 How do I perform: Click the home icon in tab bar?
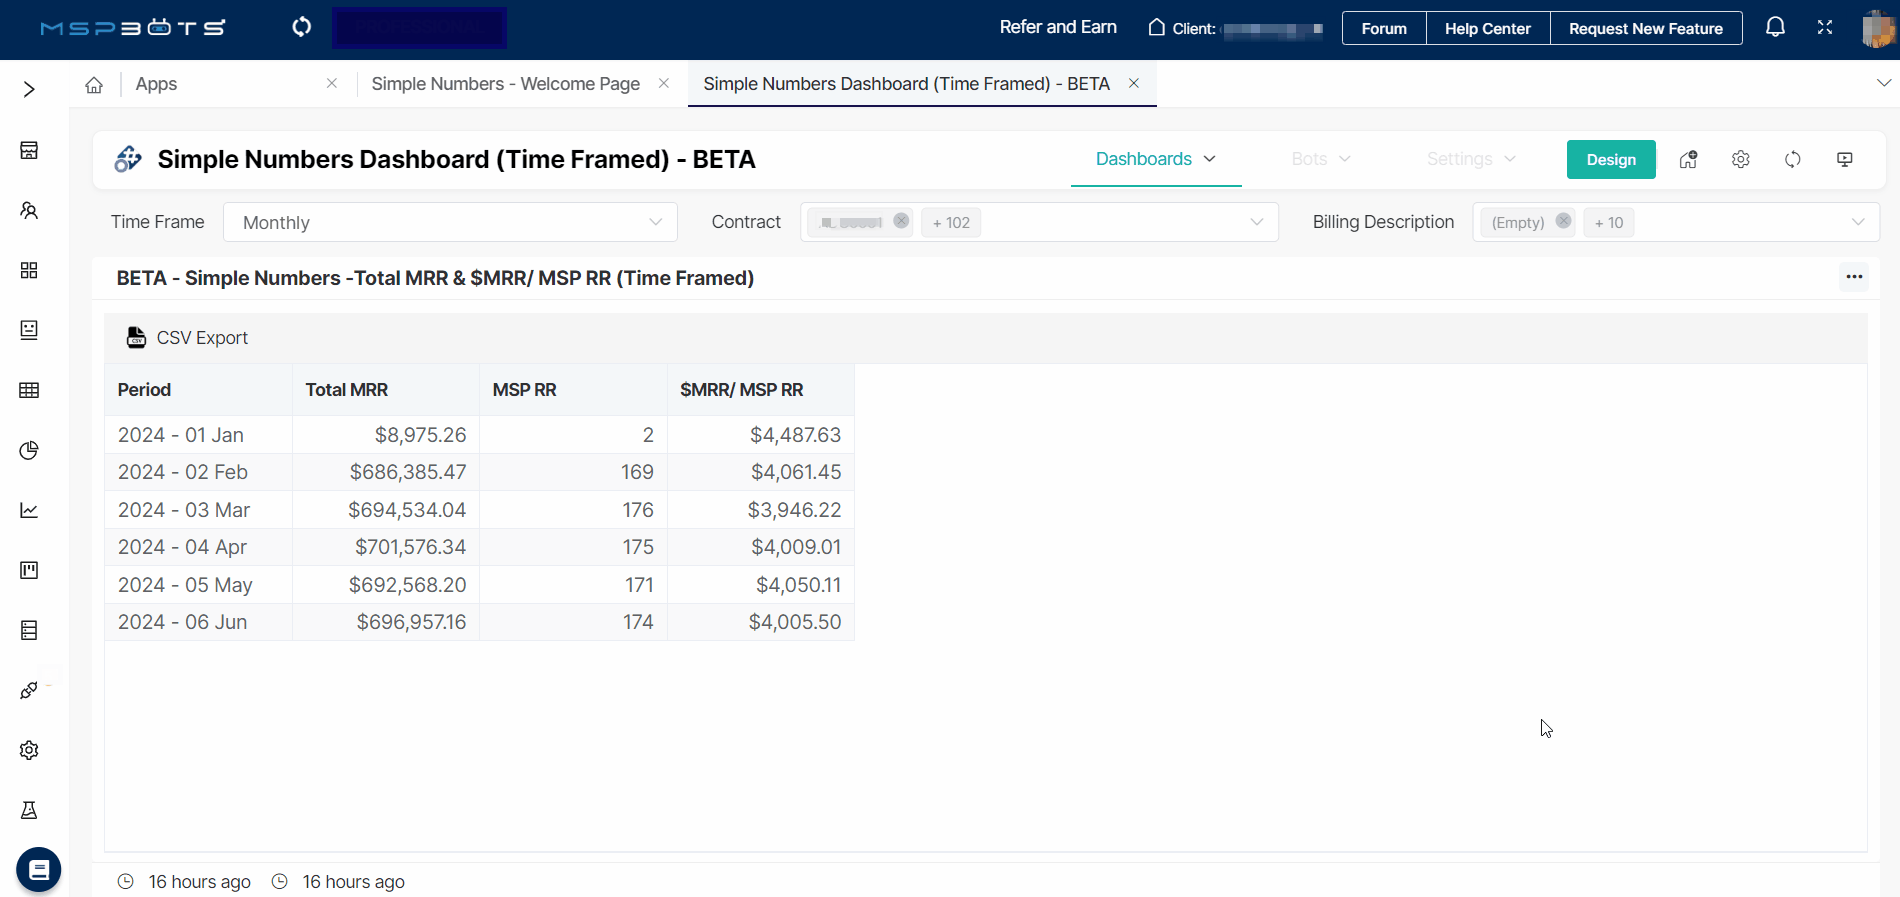coord(94,85)
